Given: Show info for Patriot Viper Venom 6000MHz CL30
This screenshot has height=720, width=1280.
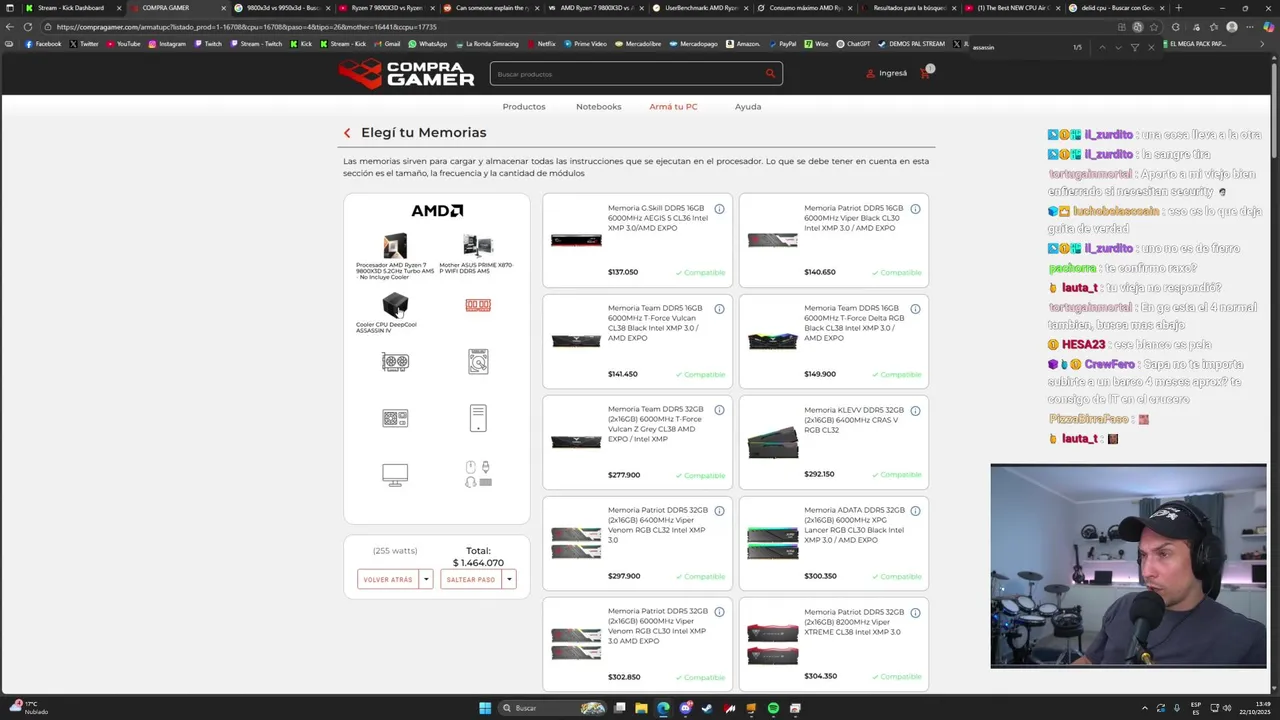Looking at the screenshot, I should pyautogui.click(x=719, y=612).
